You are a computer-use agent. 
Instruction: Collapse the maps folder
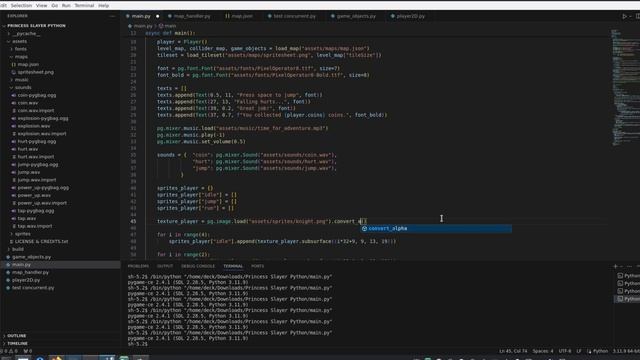(21, 57)
